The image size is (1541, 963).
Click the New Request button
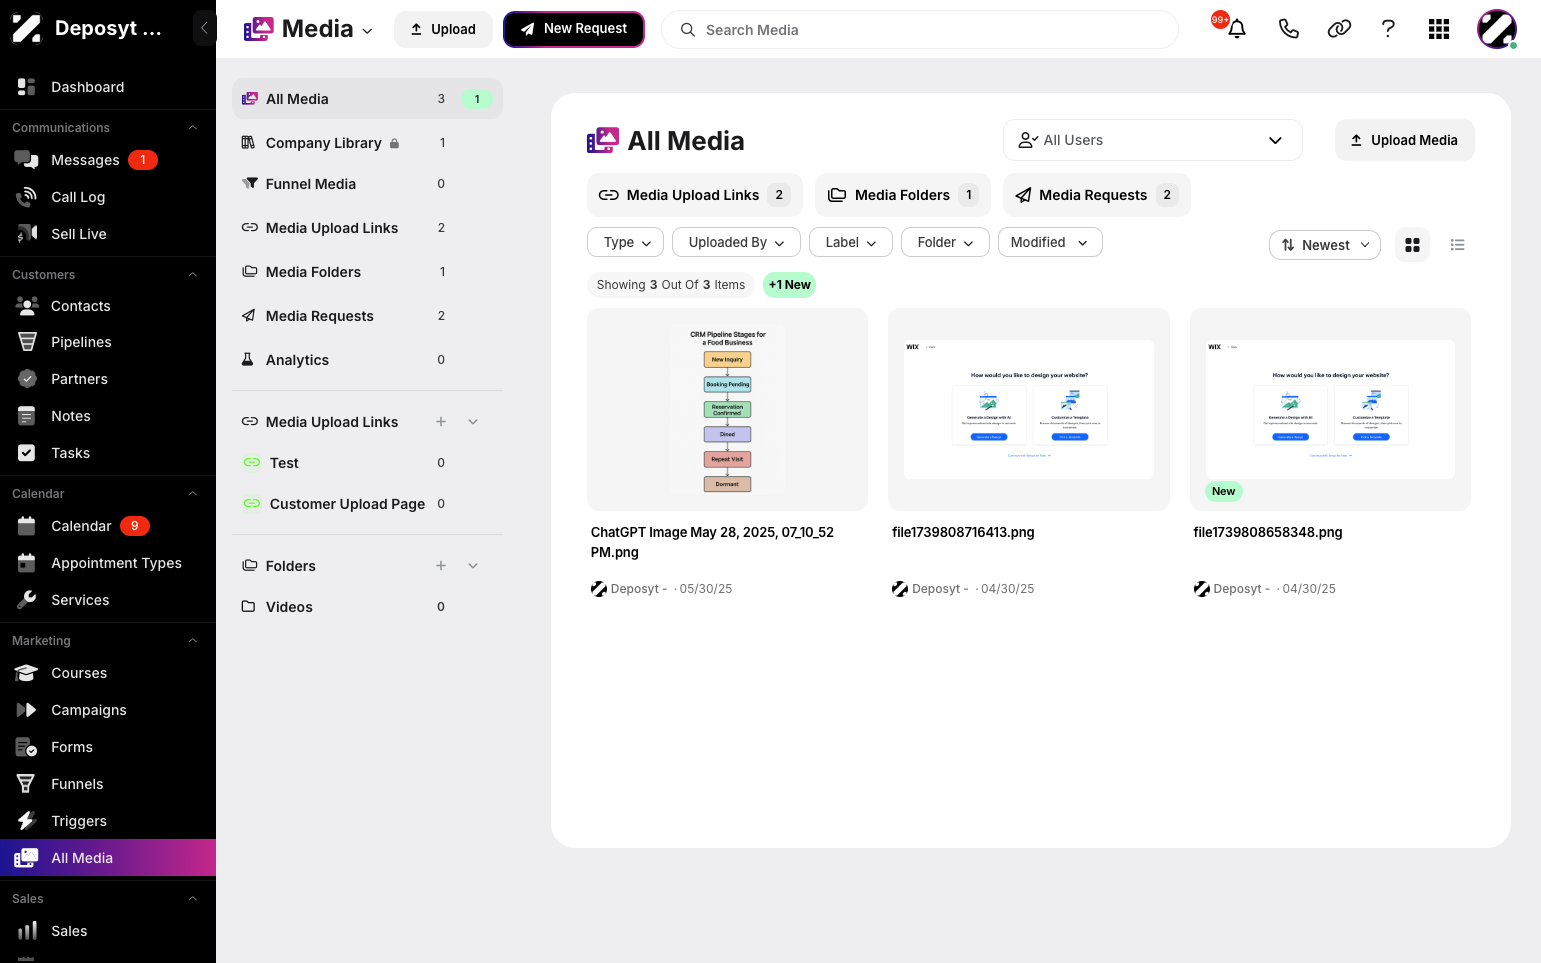pos(574,29)
